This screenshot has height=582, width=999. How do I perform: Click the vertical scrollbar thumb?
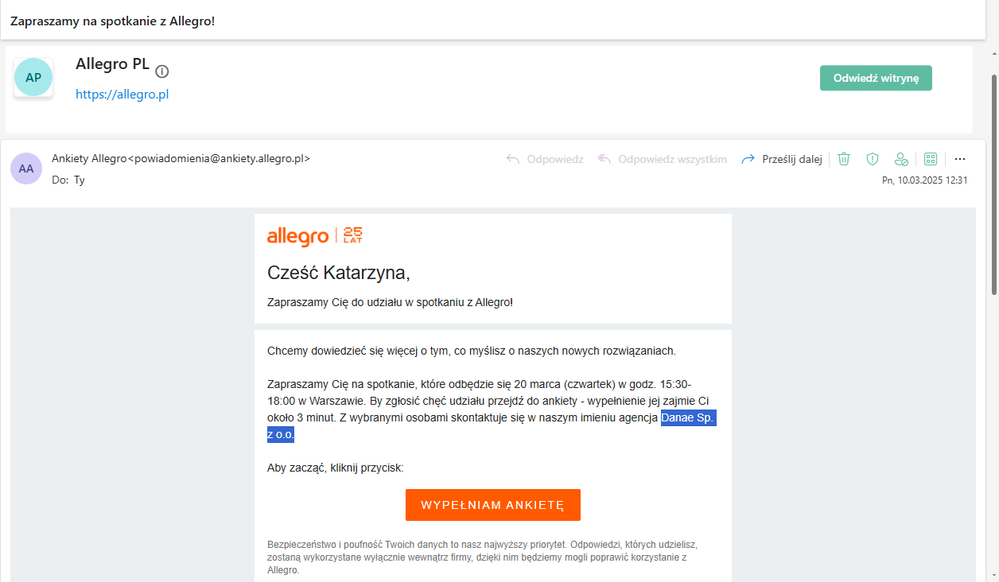994,185
